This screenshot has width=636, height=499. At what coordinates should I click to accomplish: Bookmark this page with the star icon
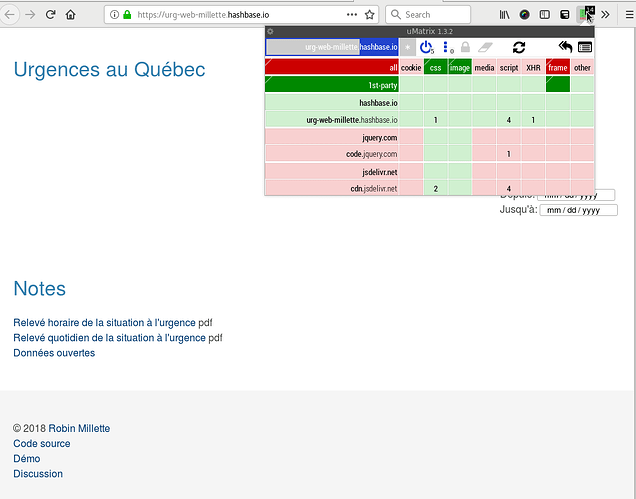[369, 15]
